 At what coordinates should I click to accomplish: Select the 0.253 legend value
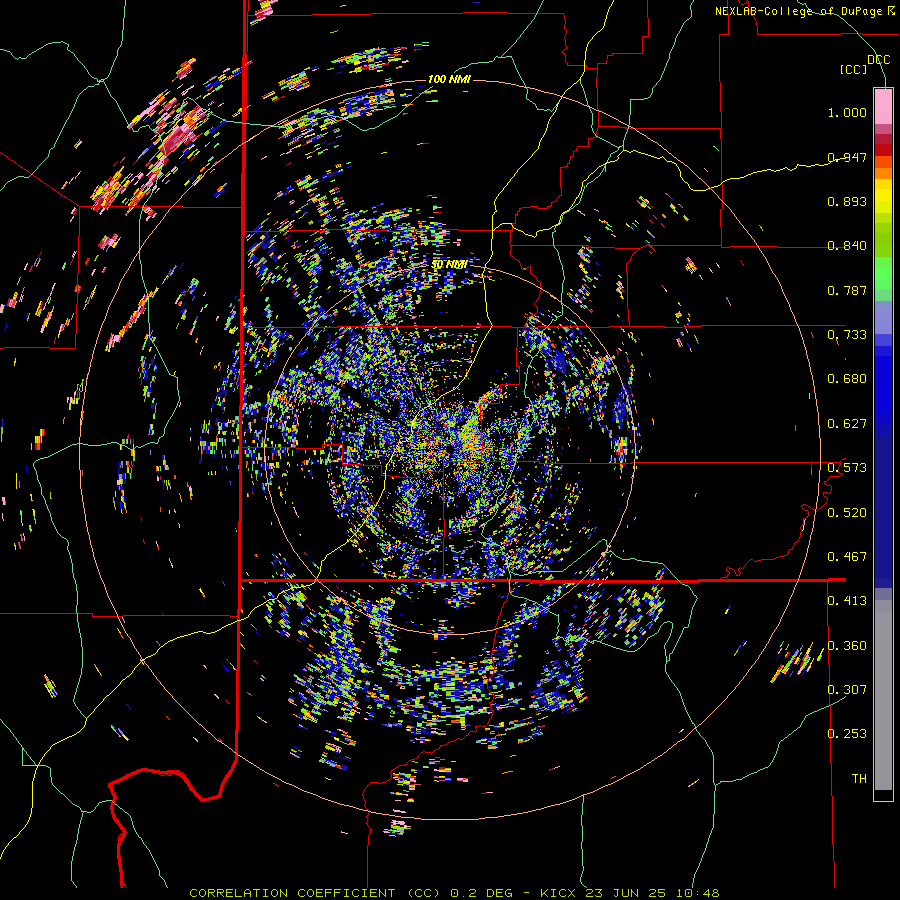pyautogui.click(x=847, y=734)
